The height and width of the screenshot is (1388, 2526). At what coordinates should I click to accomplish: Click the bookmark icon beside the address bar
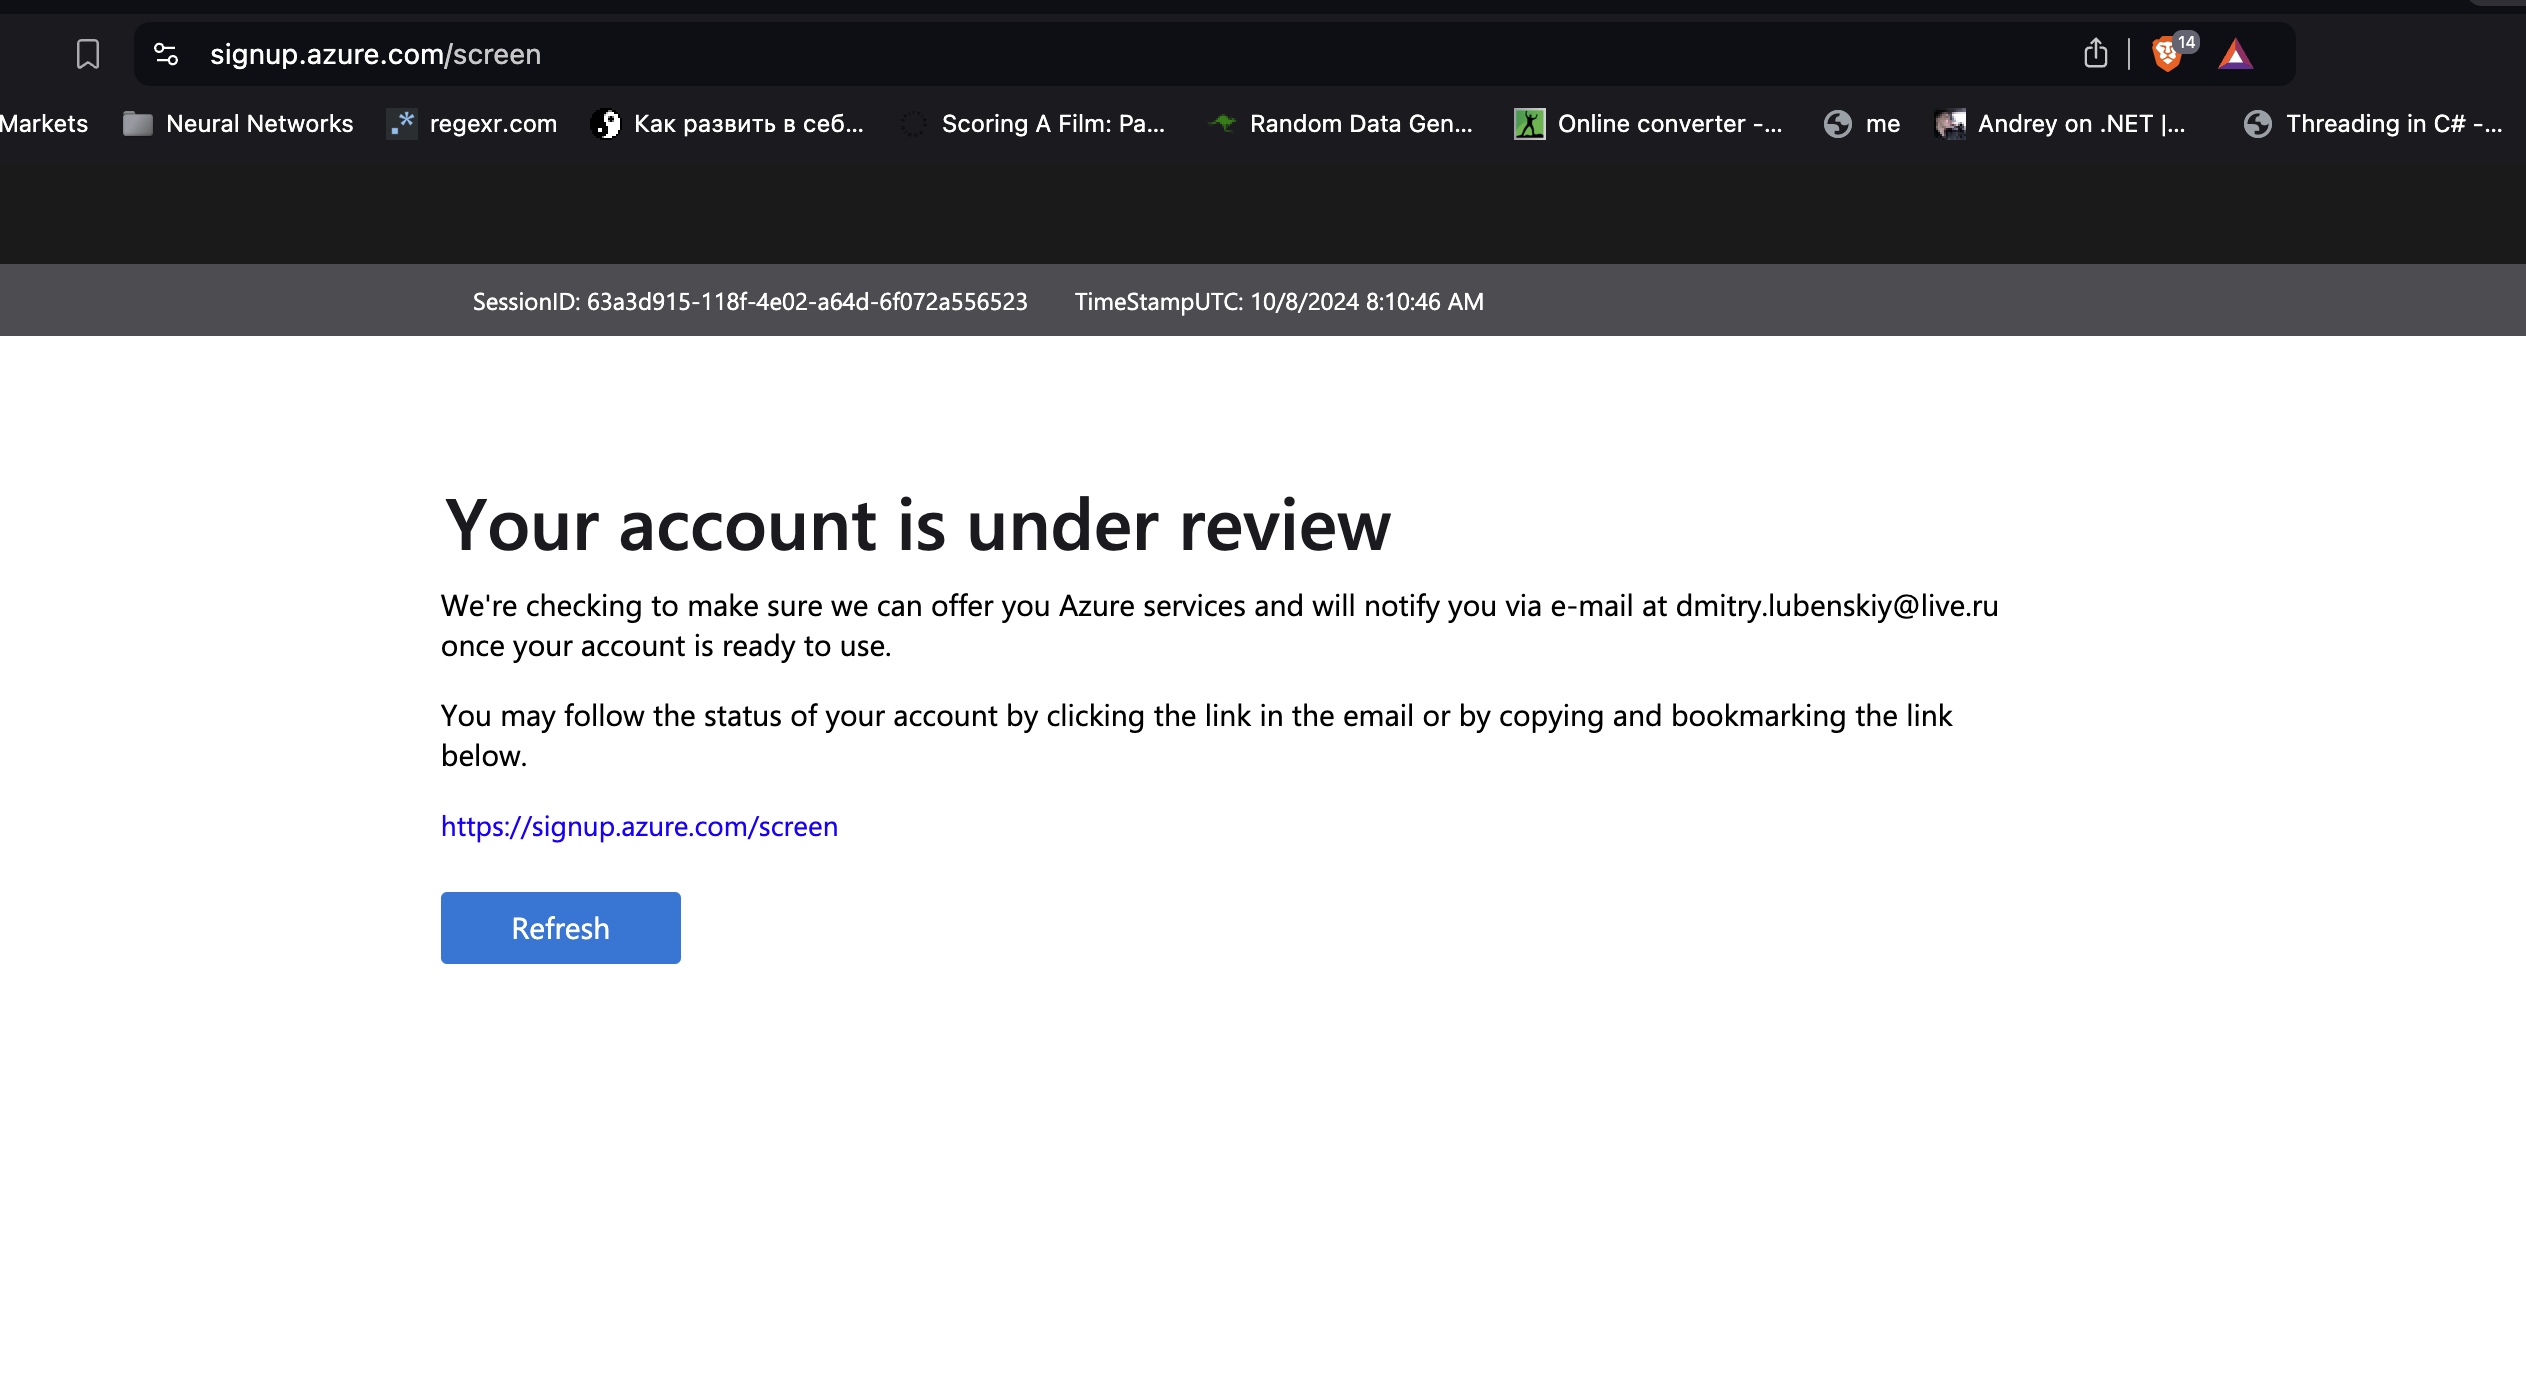point(88,54)
